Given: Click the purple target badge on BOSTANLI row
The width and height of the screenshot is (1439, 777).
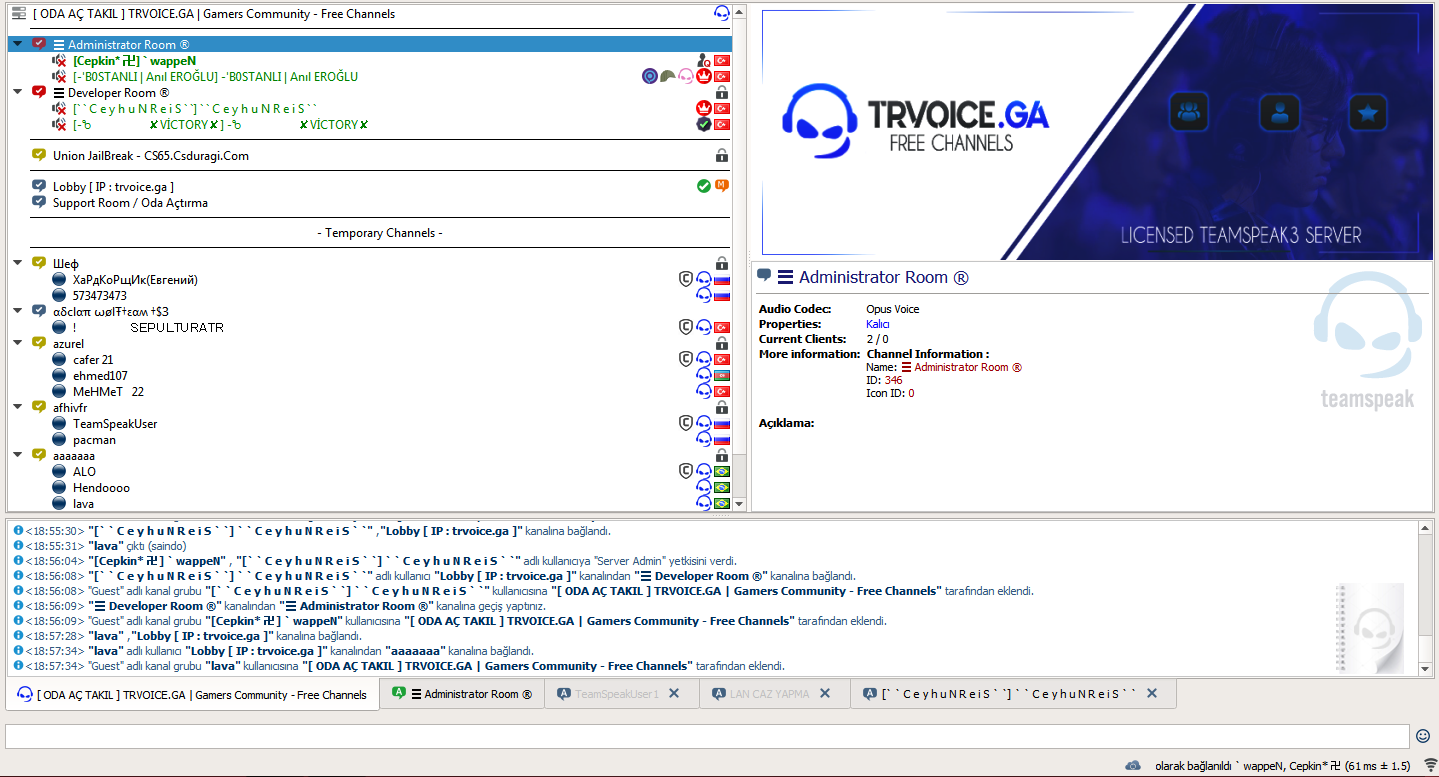Looking at the screenshot, I should click(x=650, y=77).
